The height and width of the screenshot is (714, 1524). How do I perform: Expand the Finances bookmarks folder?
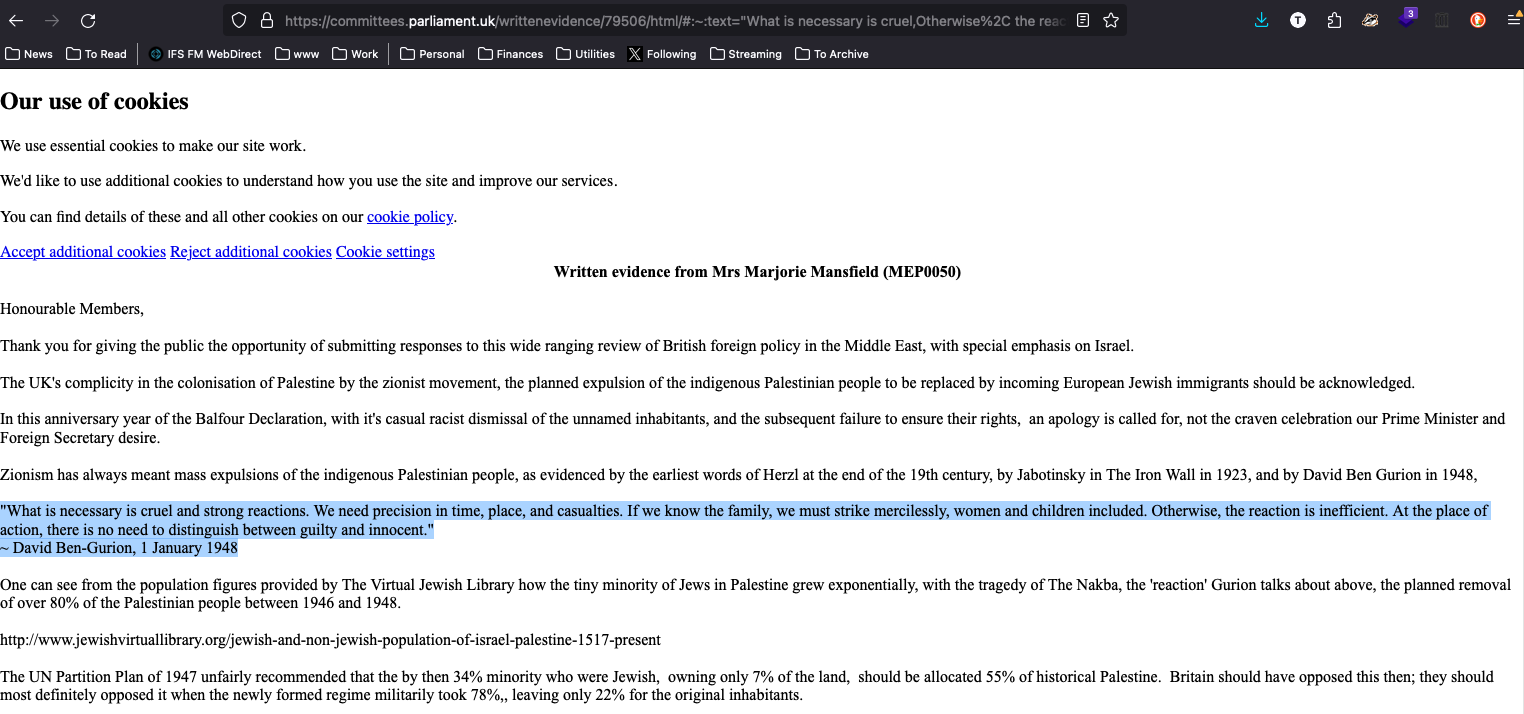510,54
